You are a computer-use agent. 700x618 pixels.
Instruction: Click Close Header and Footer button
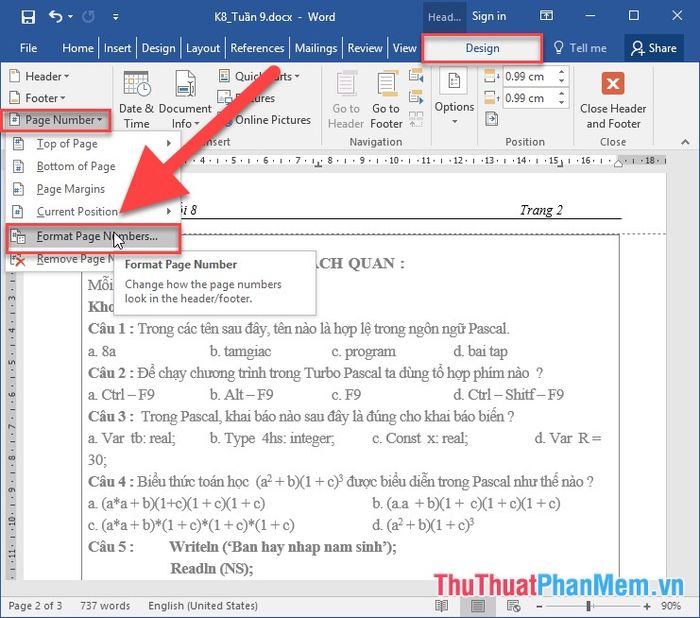612,100
